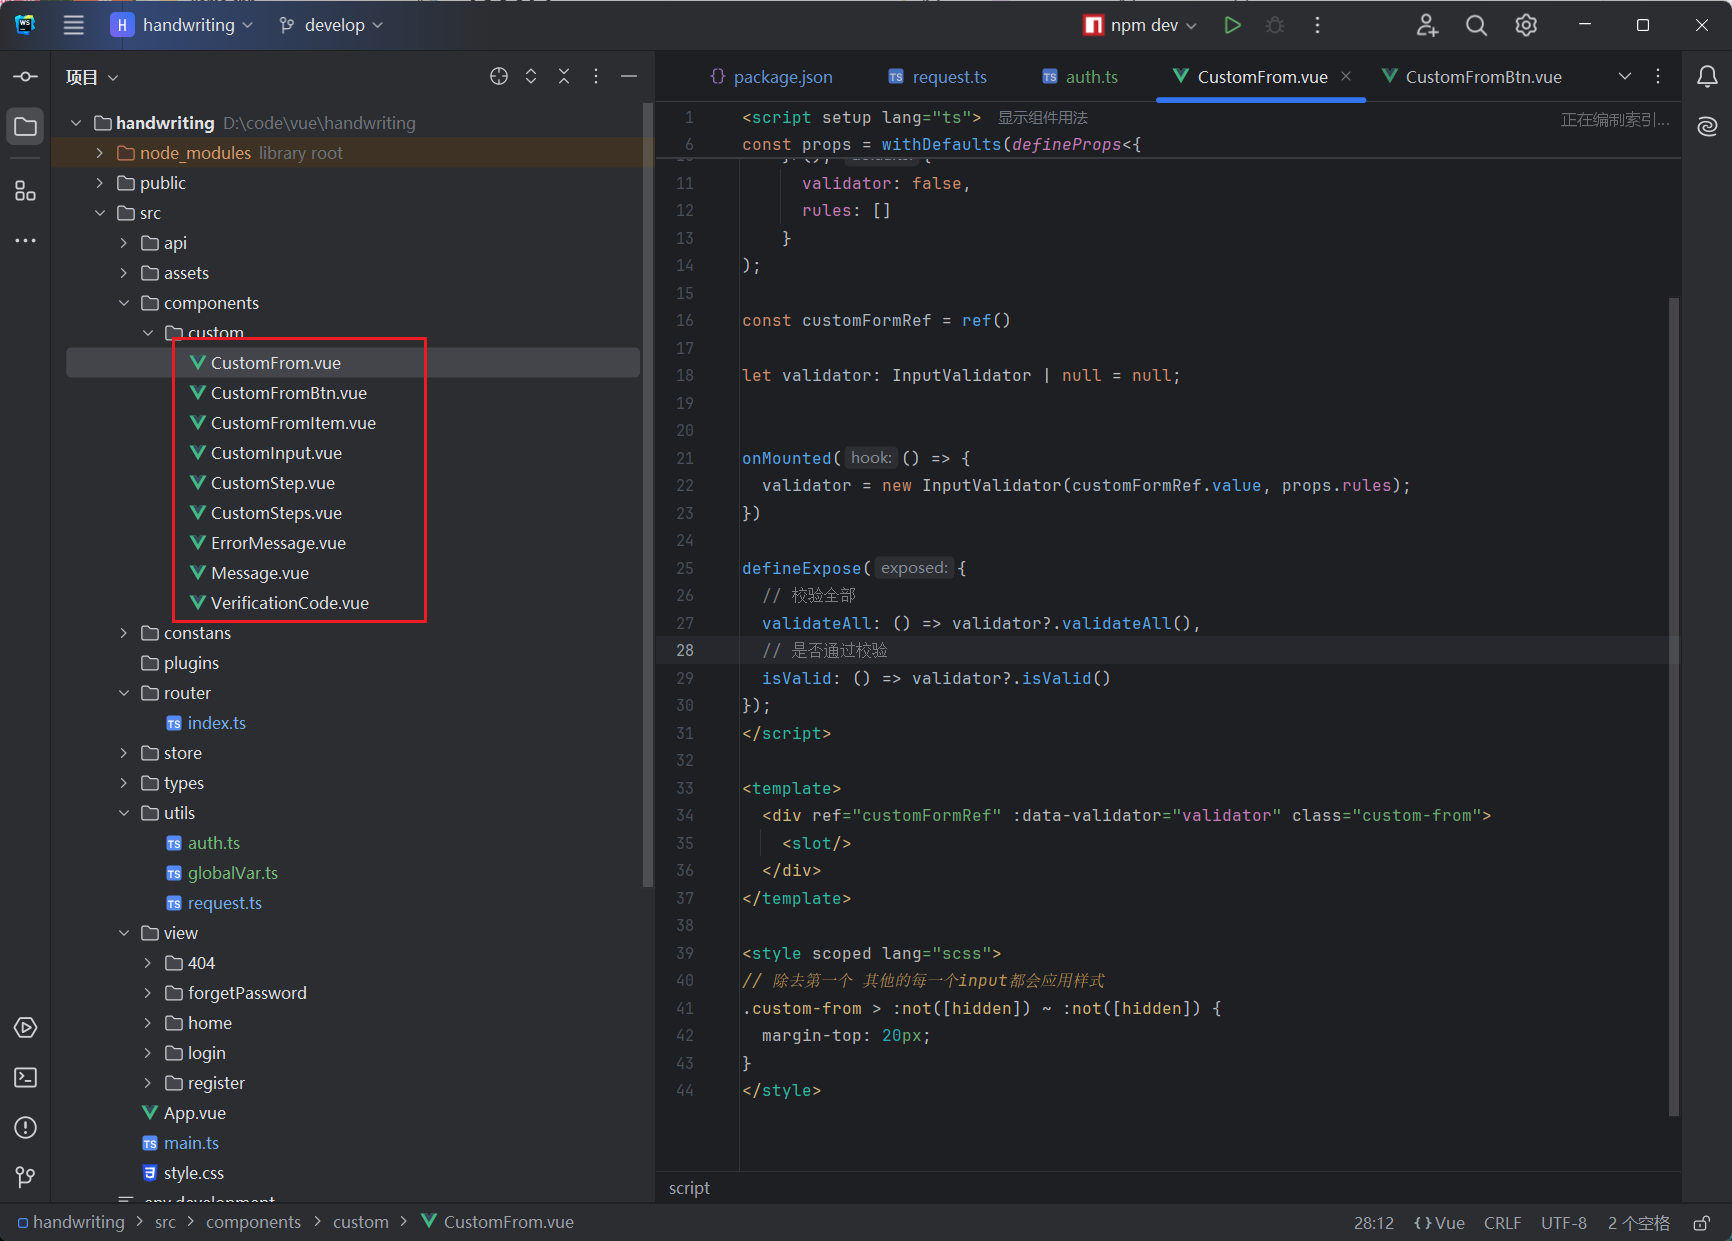Viewport: 1732px width, 1241px height.
Task: Click the debug bug icon
Action: 1275,25
